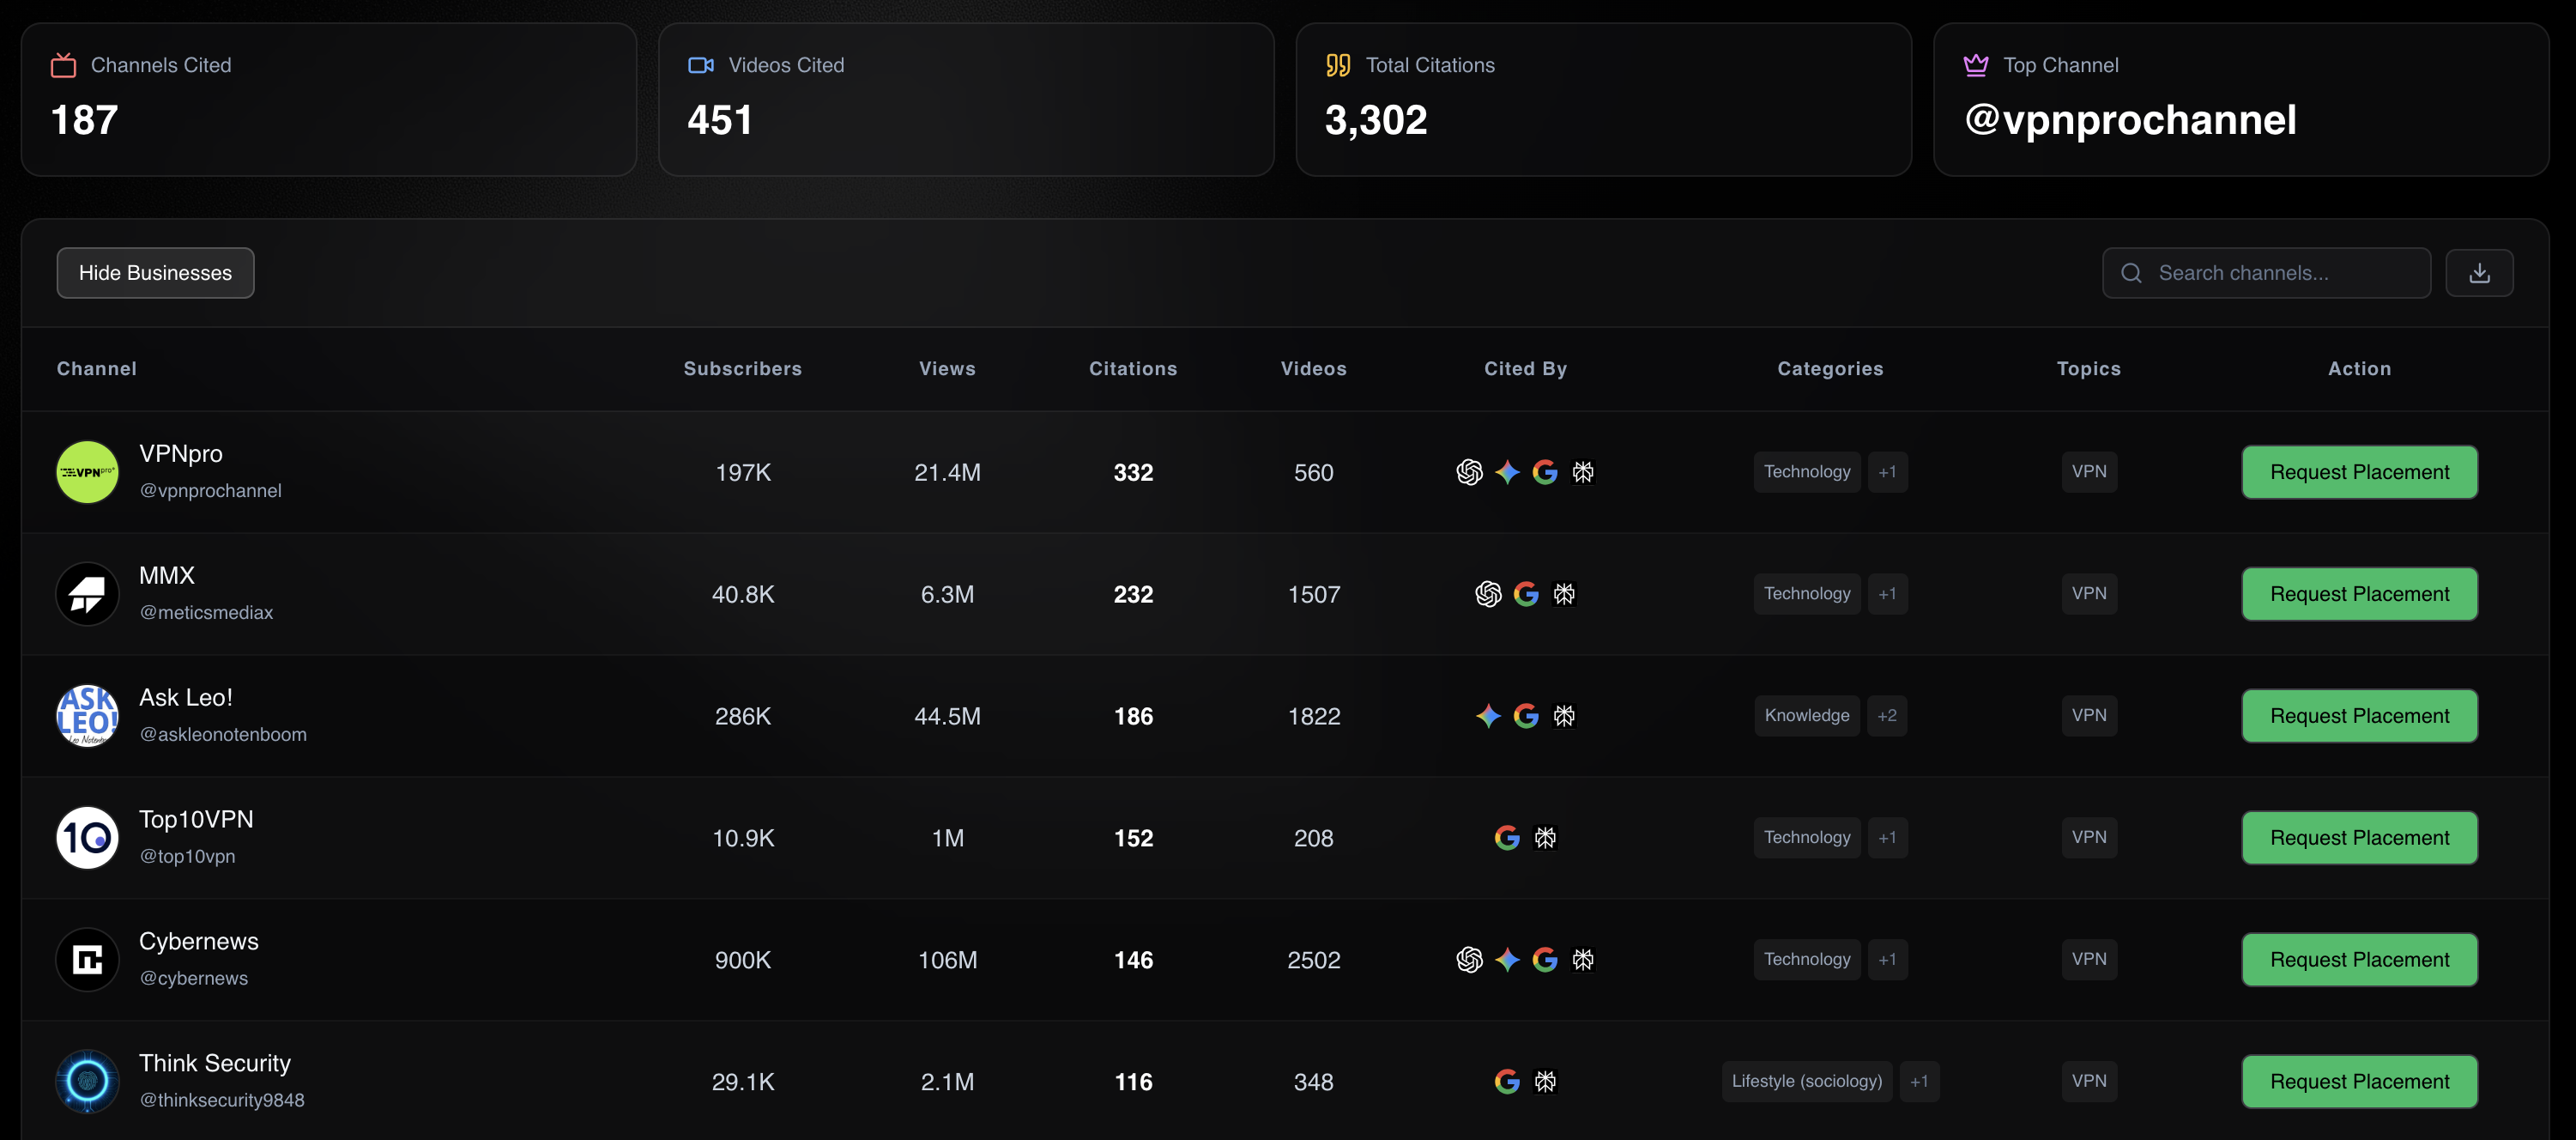2576x1140 pixels.
Task: Click the Perplexity icon in MMX row
Action: point(1564,594)
